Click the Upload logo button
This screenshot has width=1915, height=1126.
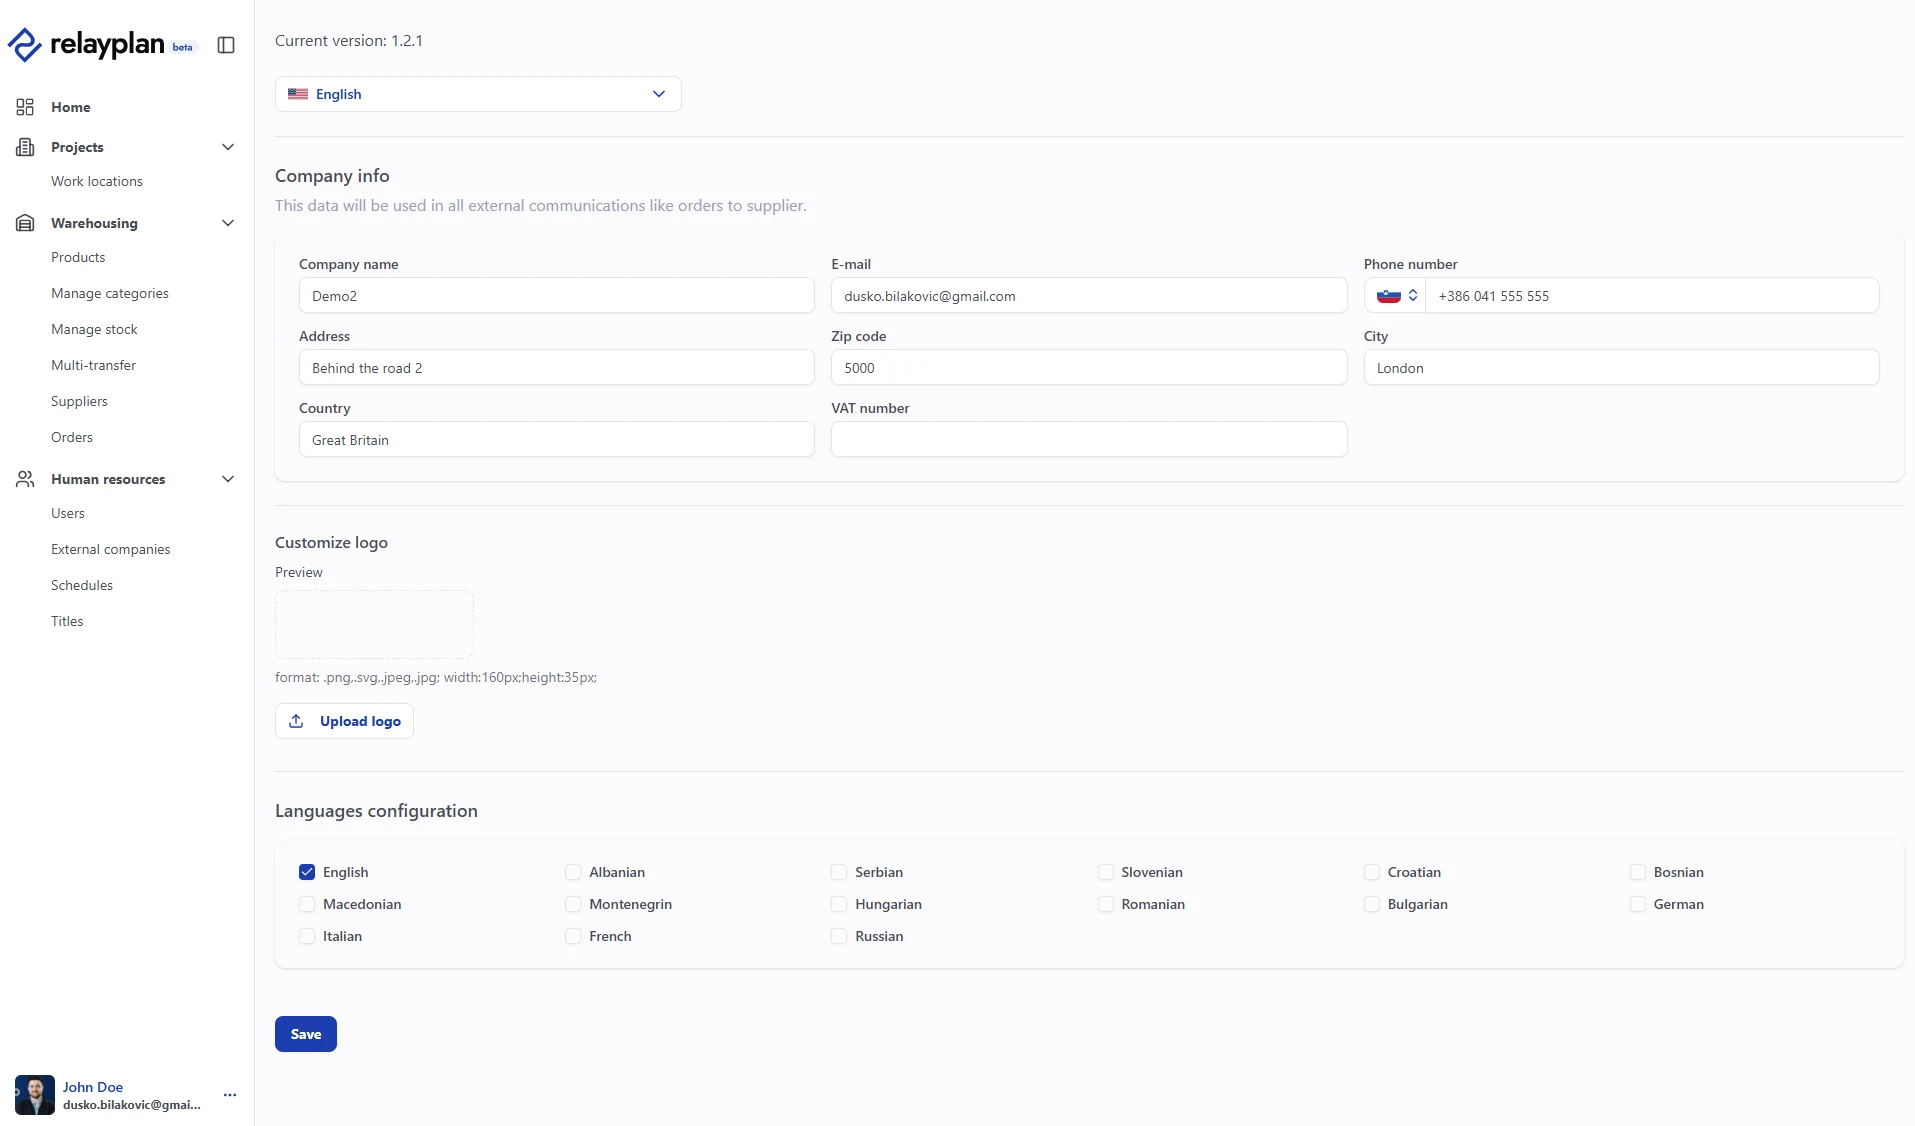[x=344, y=721]
